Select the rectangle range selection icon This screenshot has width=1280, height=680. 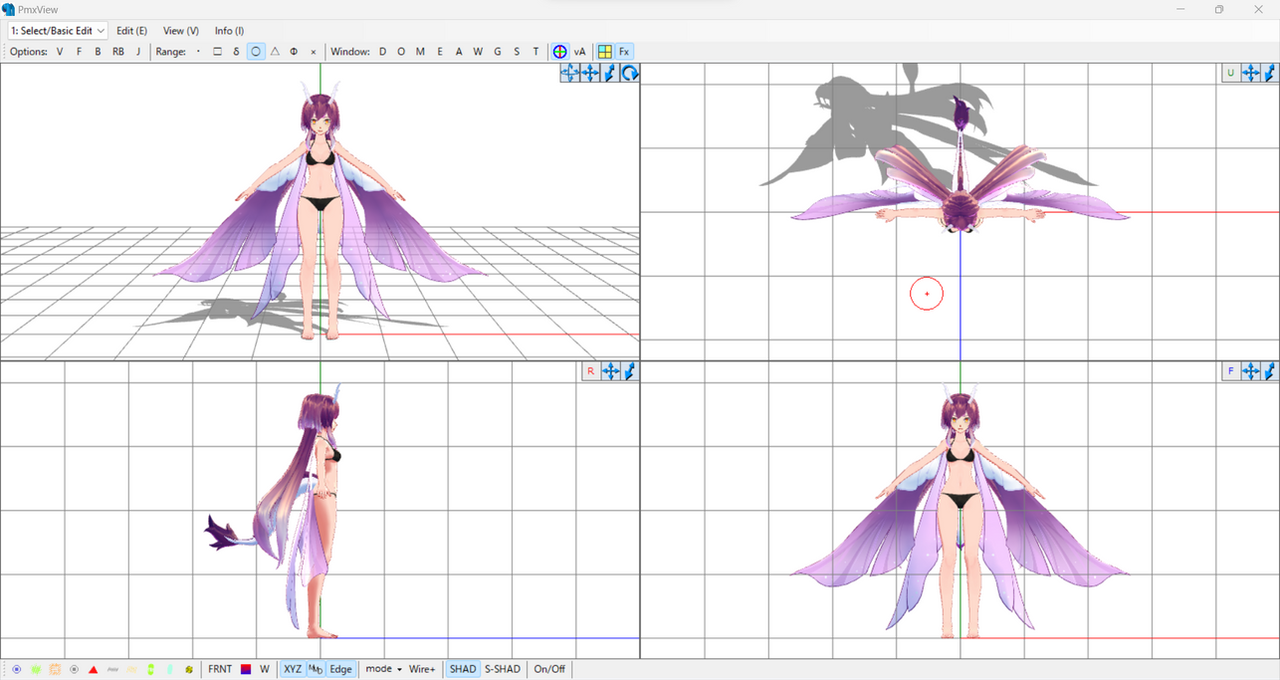217,52
